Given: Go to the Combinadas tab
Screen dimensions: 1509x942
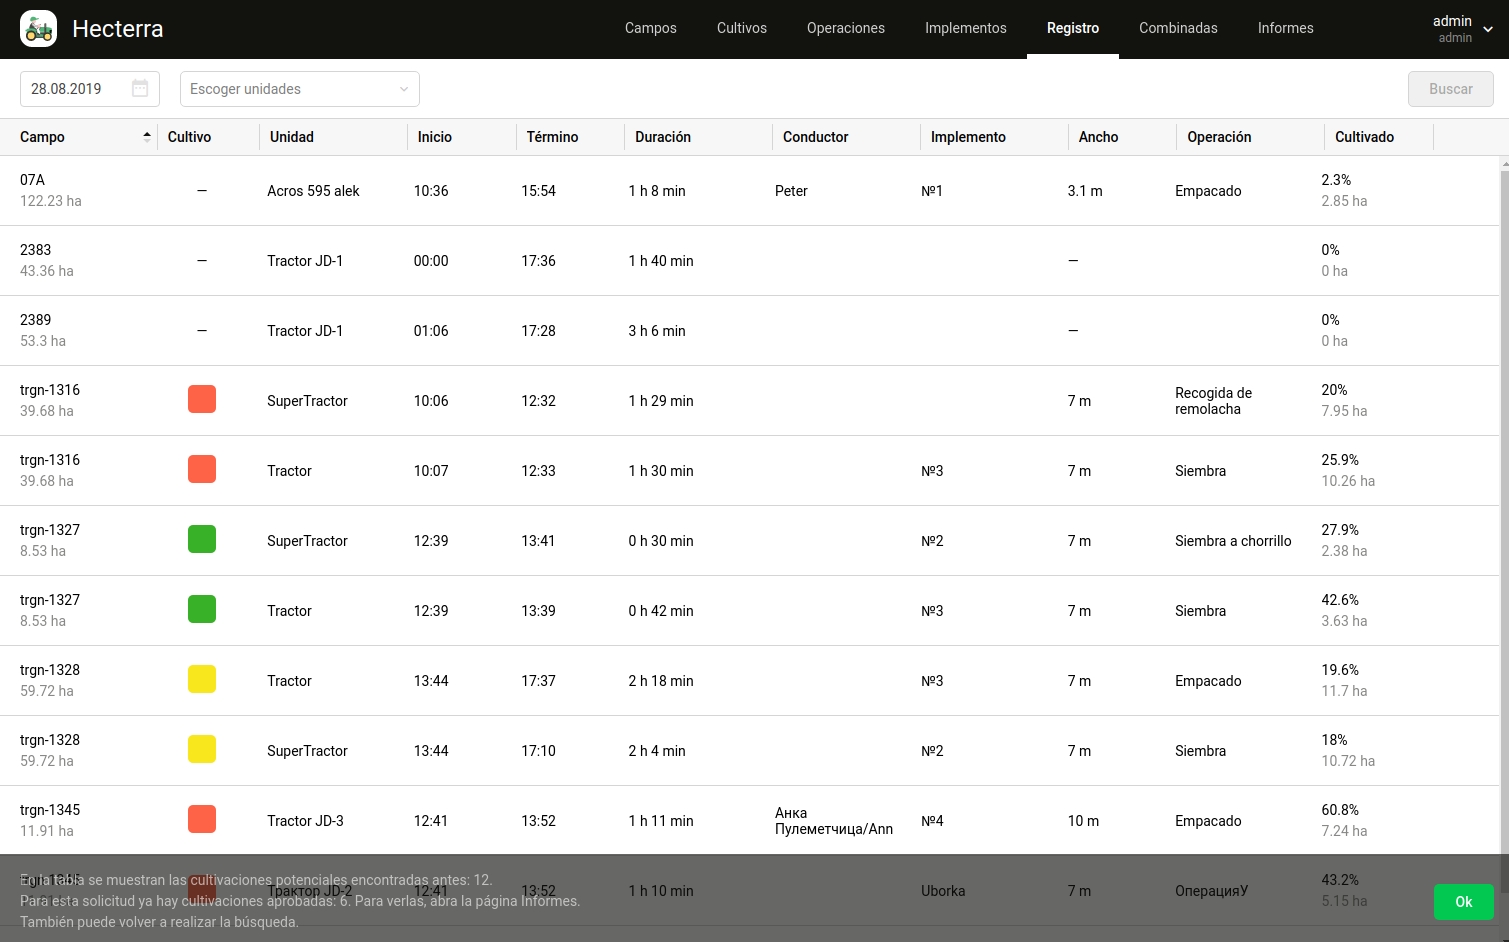Looking at the screenshot, I should (x=1178, y=28).
